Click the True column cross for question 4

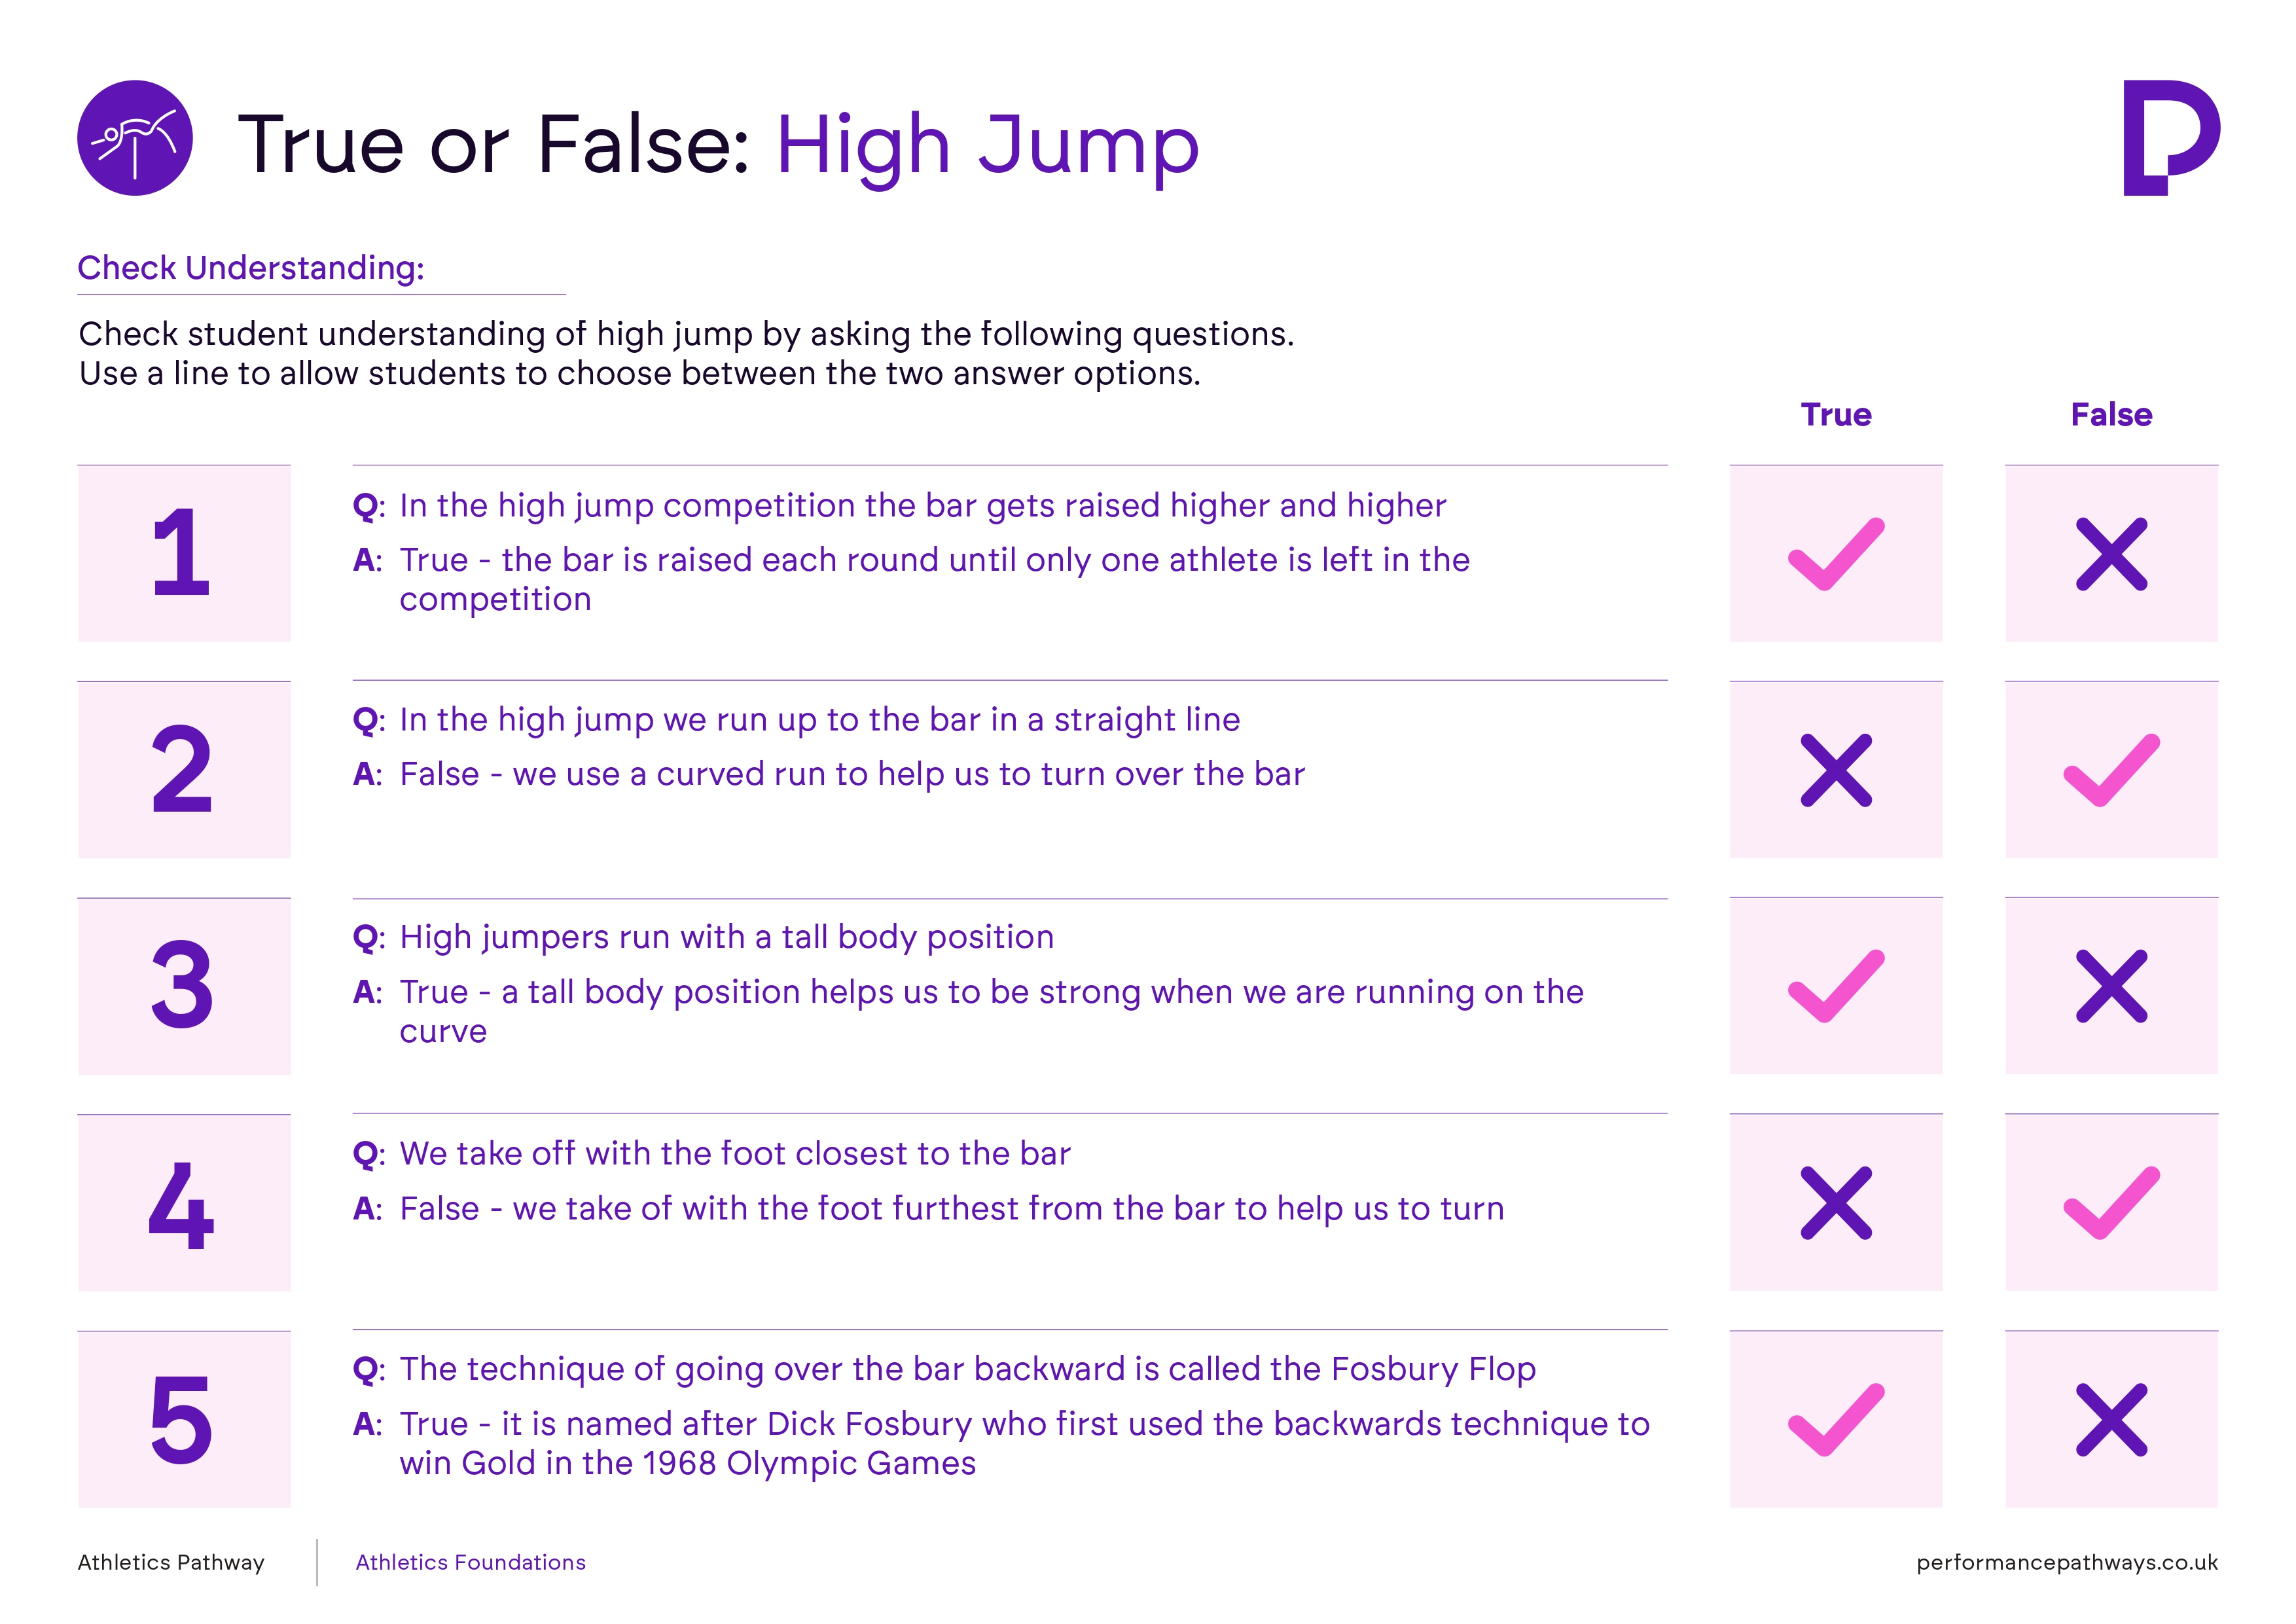(1836, 1203)
